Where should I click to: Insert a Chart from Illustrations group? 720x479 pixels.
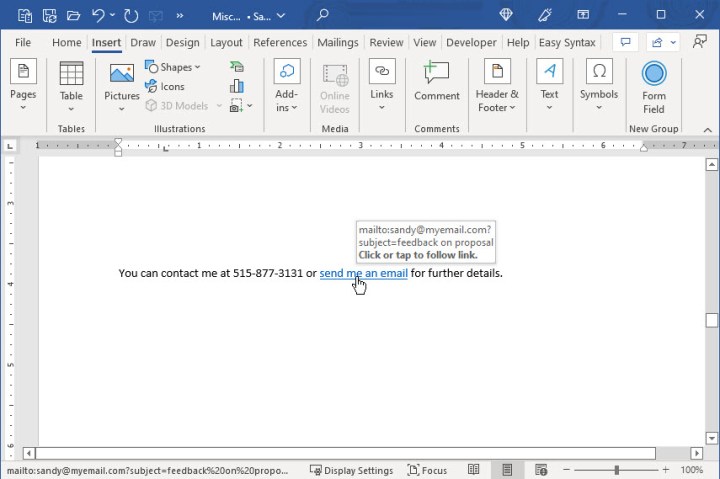pos(237,86)
